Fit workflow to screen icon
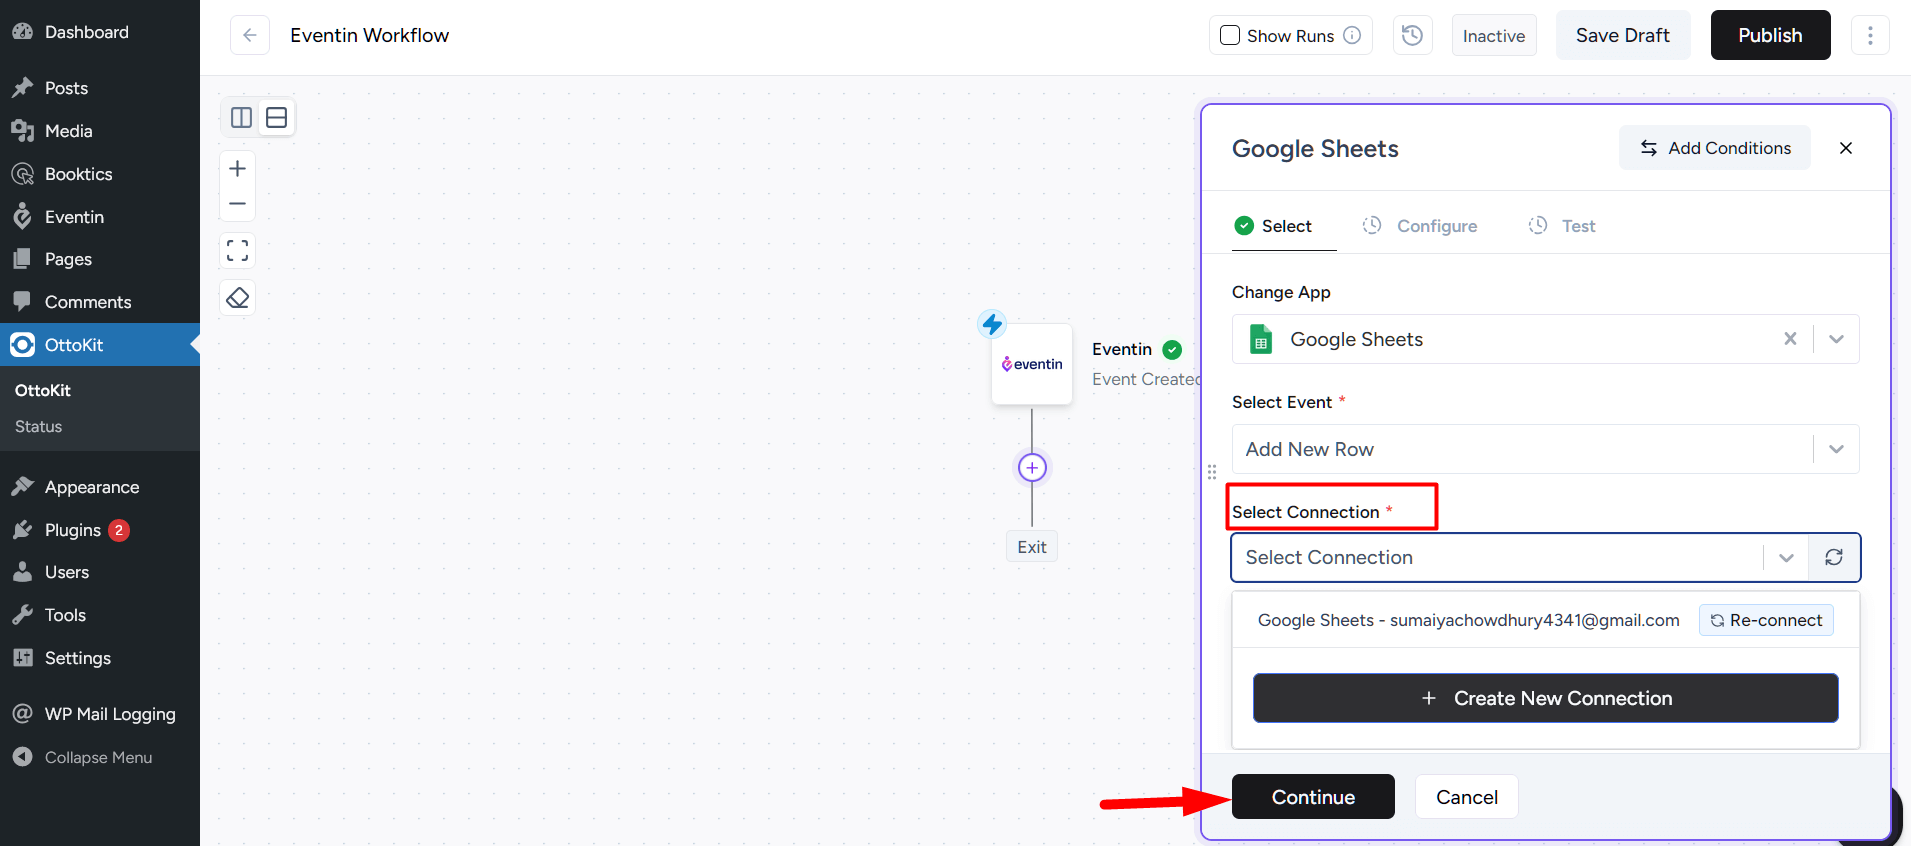1911x846 pixels. (x=237, y=250)
